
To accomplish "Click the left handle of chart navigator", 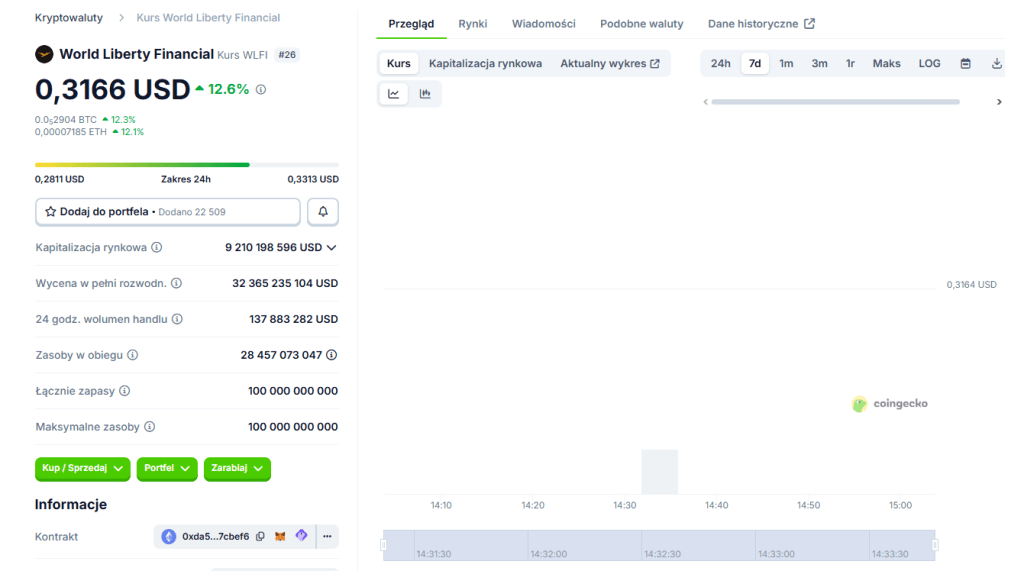I will [x=384, y=545].
